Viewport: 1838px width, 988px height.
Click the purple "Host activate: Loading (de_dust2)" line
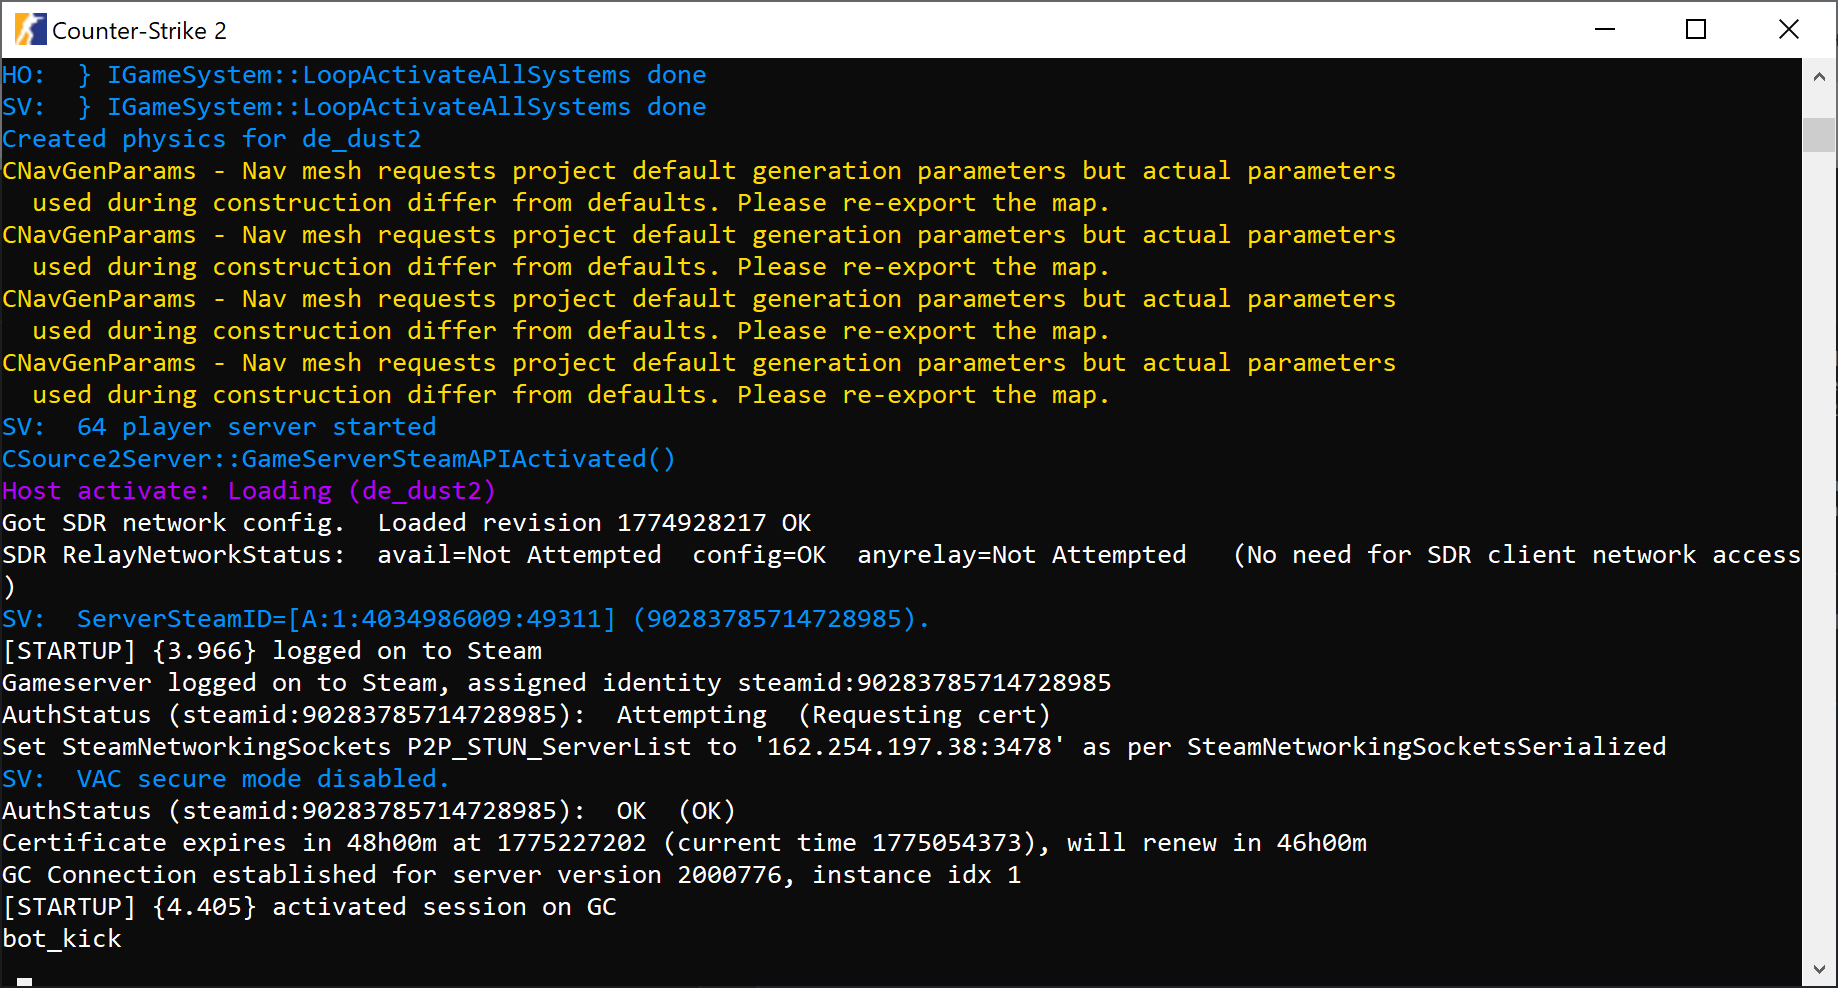click(x=248, y=491)
